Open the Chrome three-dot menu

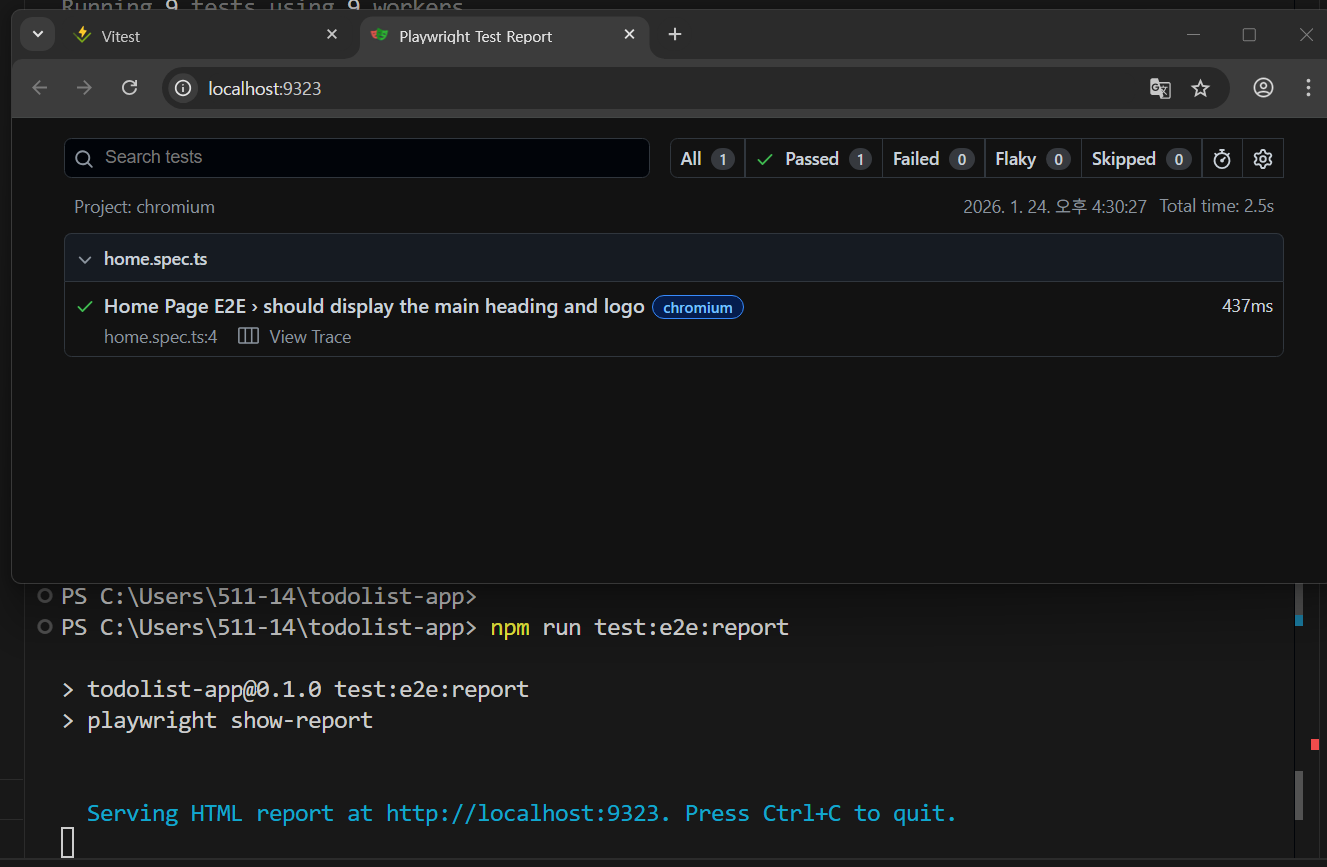pyautogui.click(x=1307, y=88)
